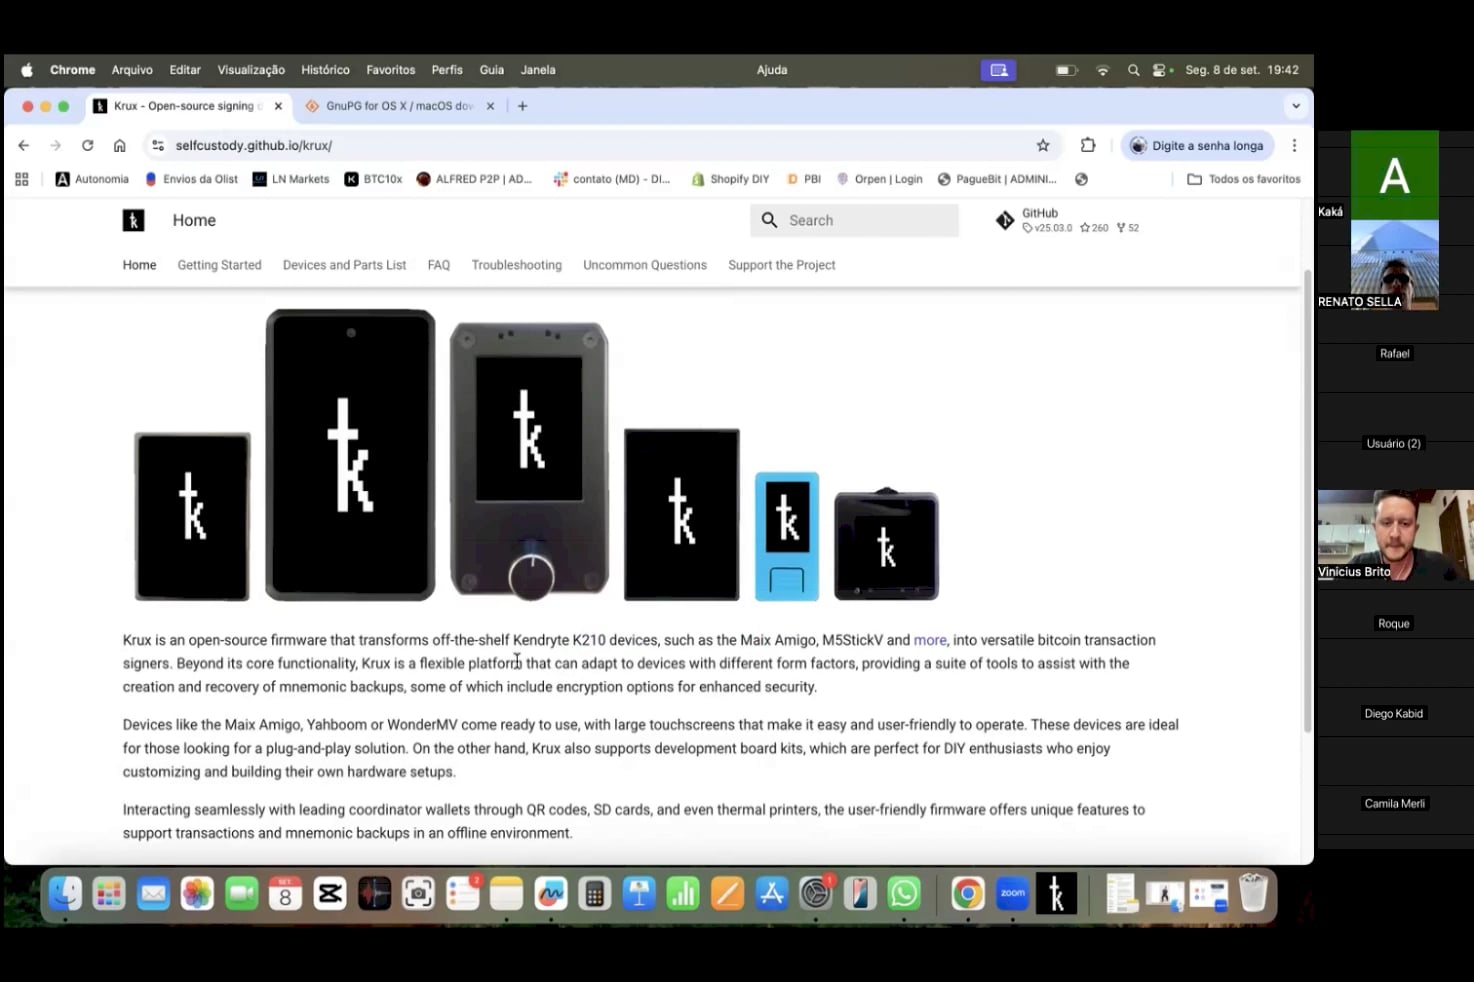Viewport: 1474px width, 982px height.
Task: Open the Todos os favoritos bookmarks folder
Action: pos(1244,179)
